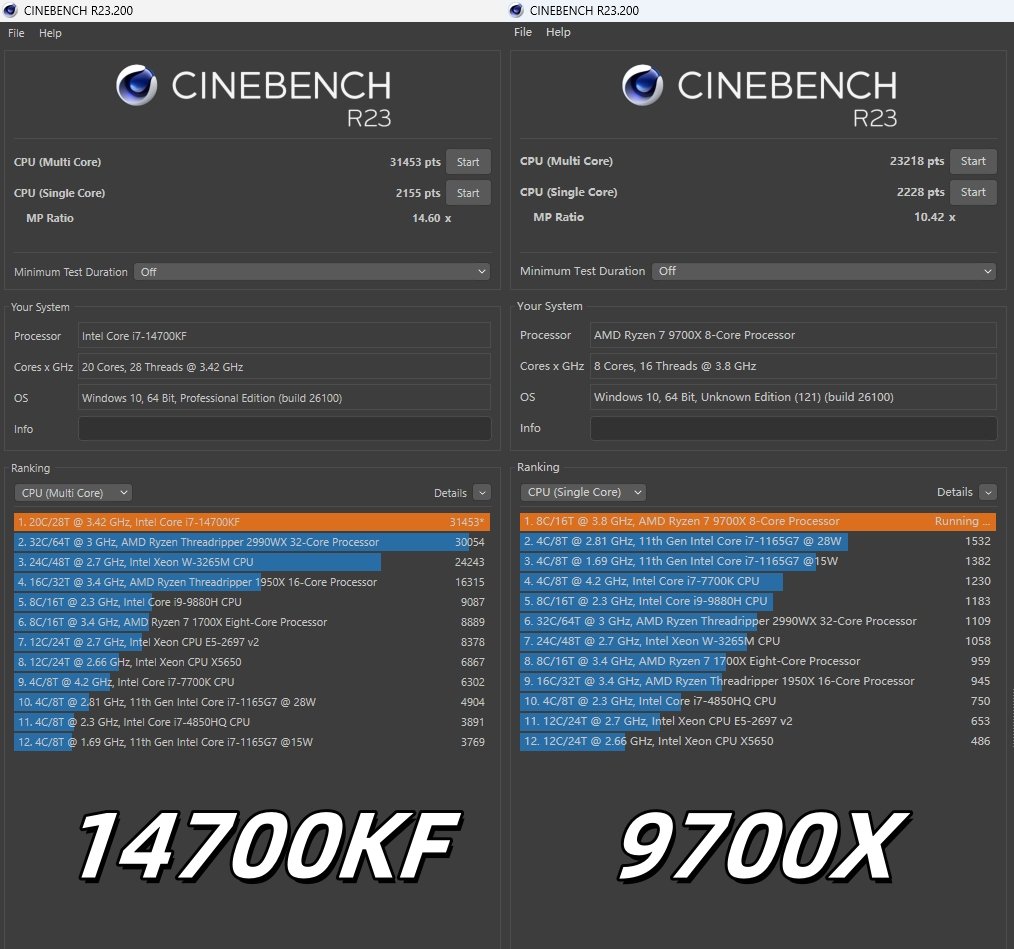Select i7-1165G7 @15W row scoring 1382
Viewport: 1014px width, 949px height.
pyautogui.click(x=758, y=562)
